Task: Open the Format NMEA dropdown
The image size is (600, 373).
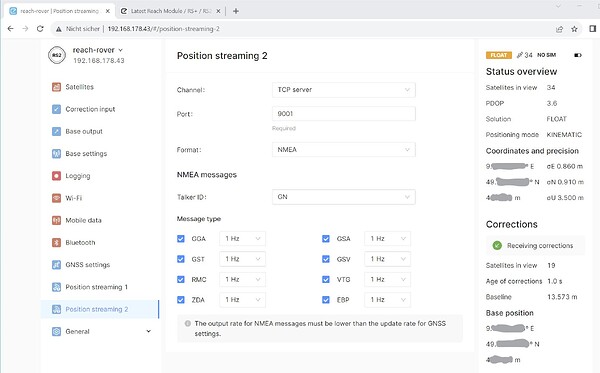Action: 344,149
